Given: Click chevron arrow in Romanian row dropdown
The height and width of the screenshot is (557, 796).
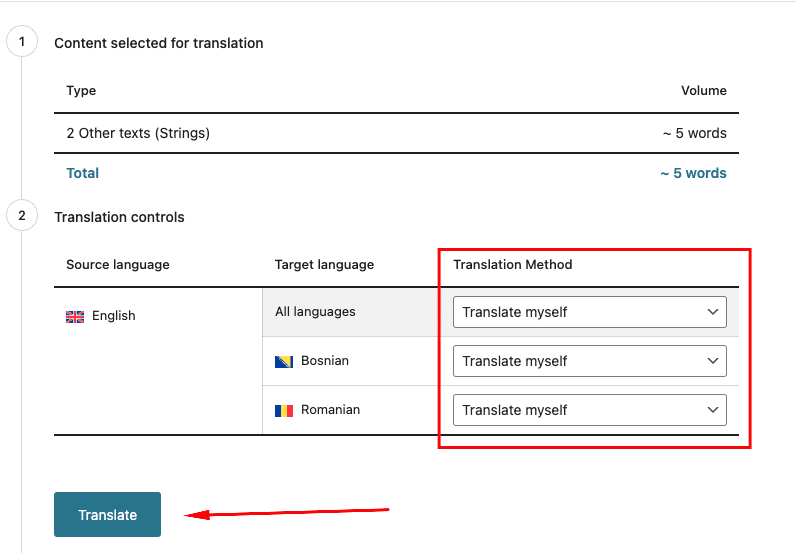Looking at the screenshot, I should (x=713, y=410).
